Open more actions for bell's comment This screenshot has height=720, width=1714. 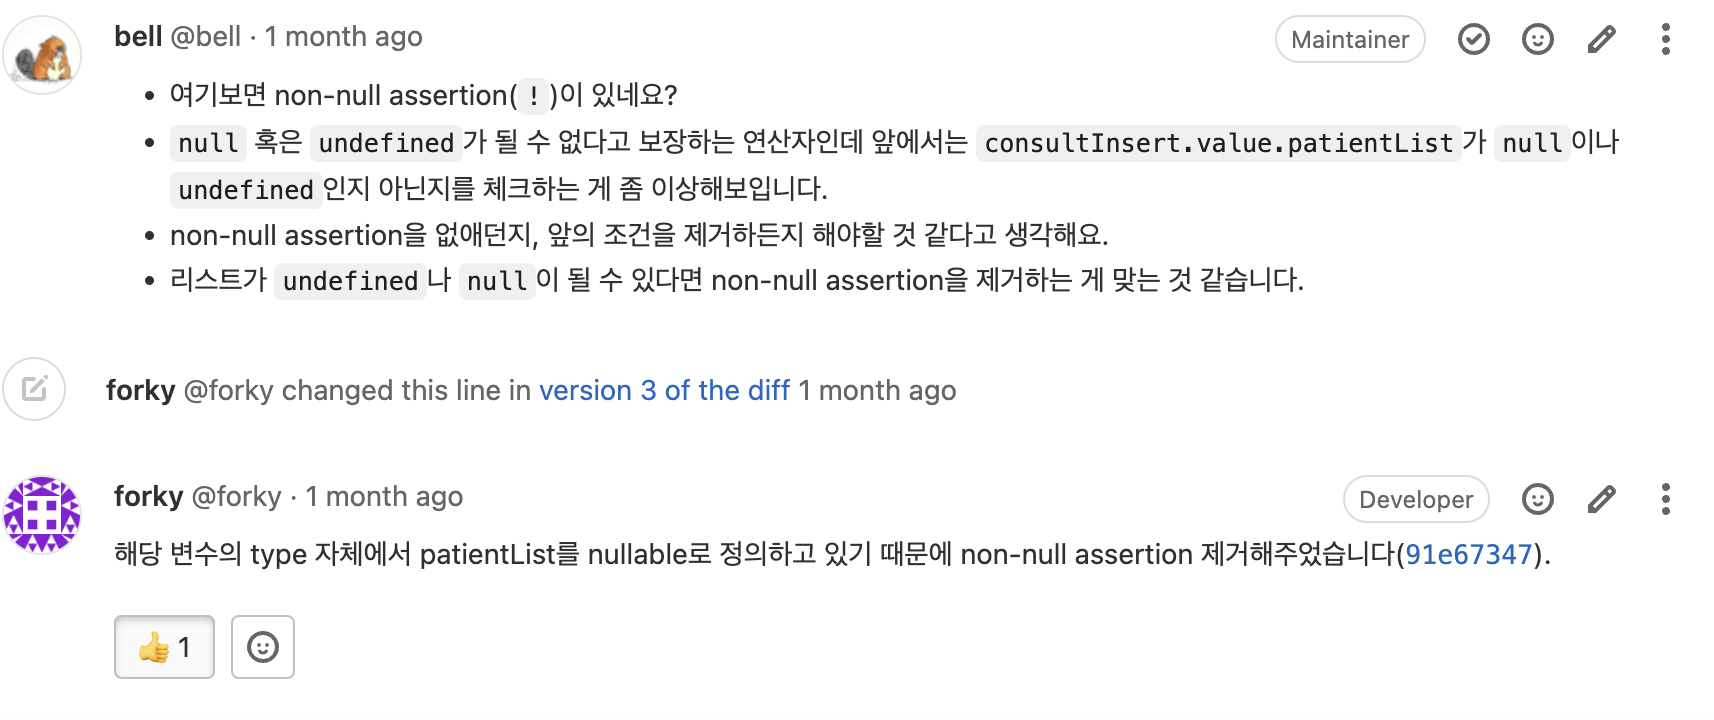[1665, 39]
